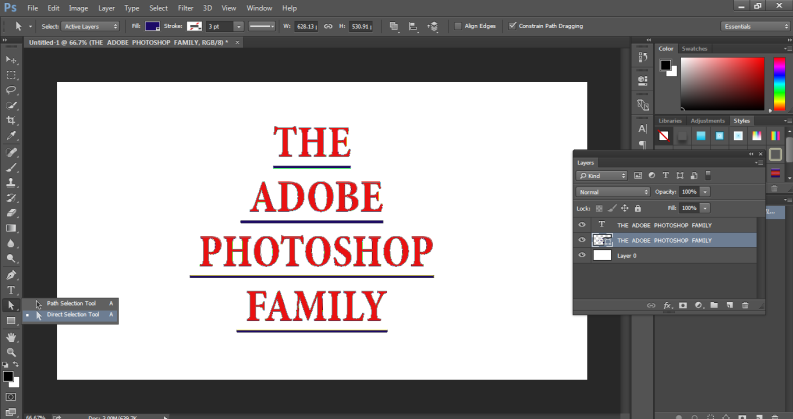Switch to the Swatches tab
The image size is (793, 419).
pos(694,49)
